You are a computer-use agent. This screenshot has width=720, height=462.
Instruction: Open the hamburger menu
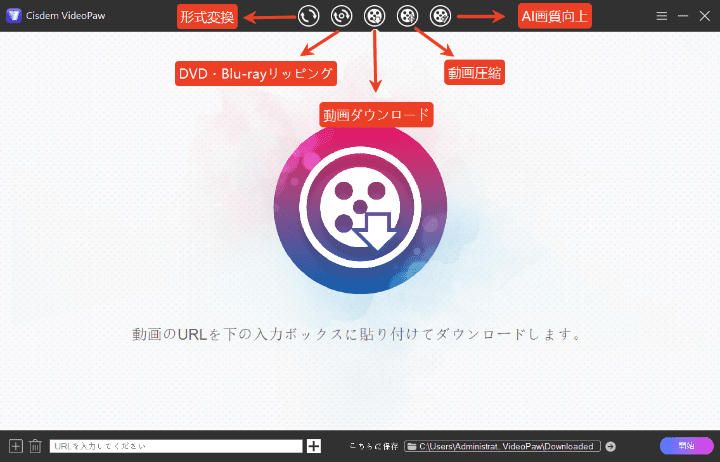661,16
